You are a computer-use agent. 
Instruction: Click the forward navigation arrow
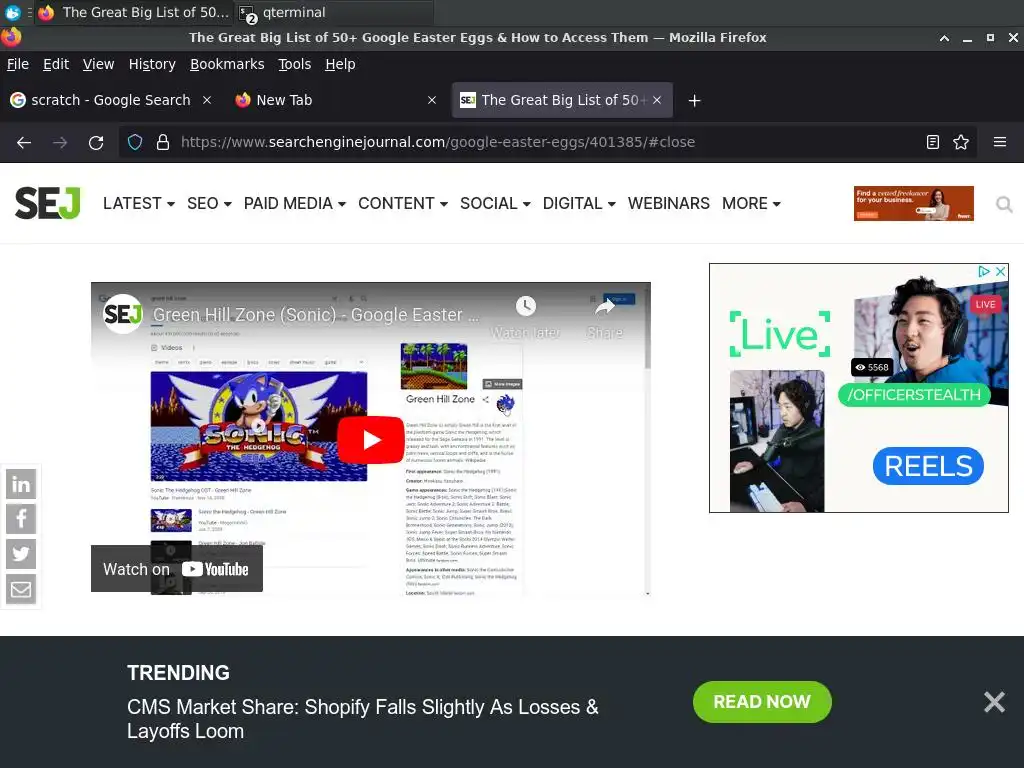[x=60, y=142]
